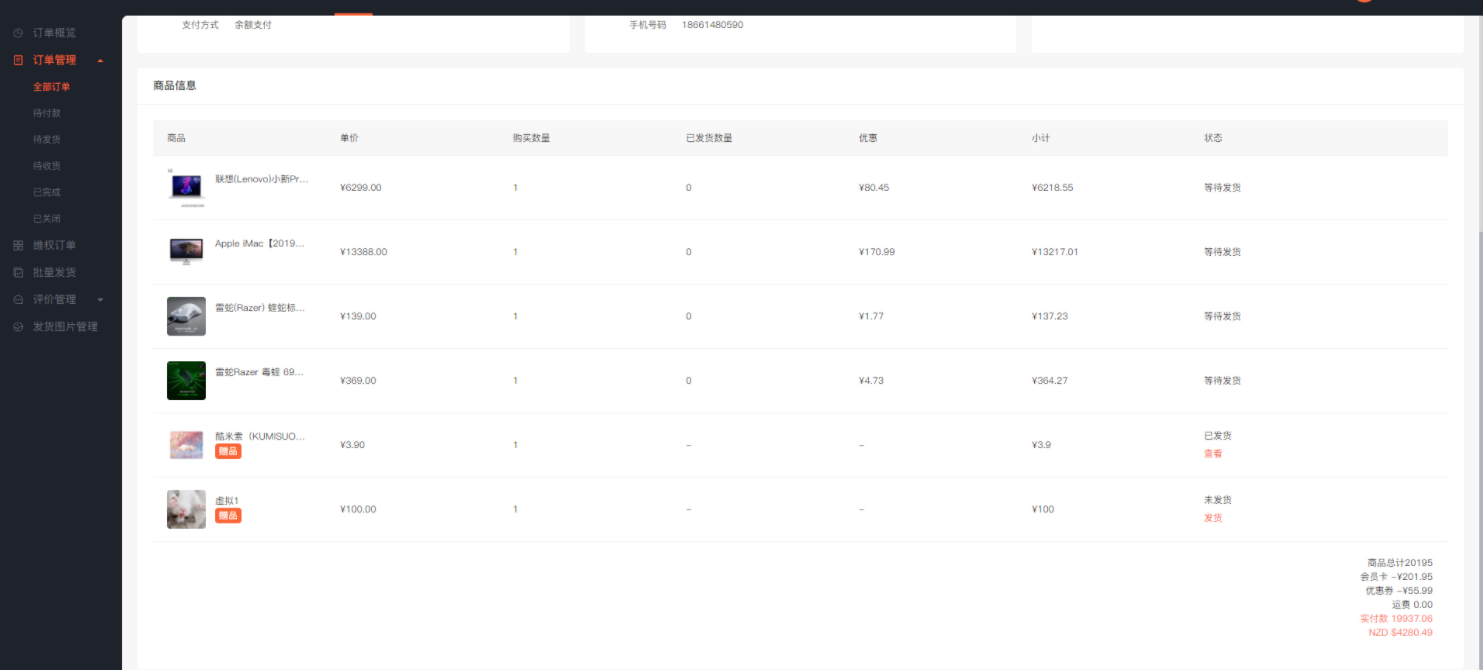This screenshot has width=1483, height=670.
Task: Click the 发货图片管理 icon in sidebar
Action: click(x=18, y=326)
